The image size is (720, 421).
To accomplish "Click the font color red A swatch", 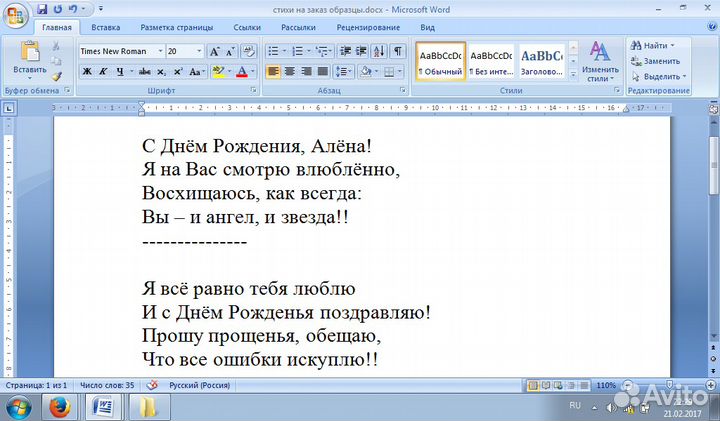I will pos(241,71).
